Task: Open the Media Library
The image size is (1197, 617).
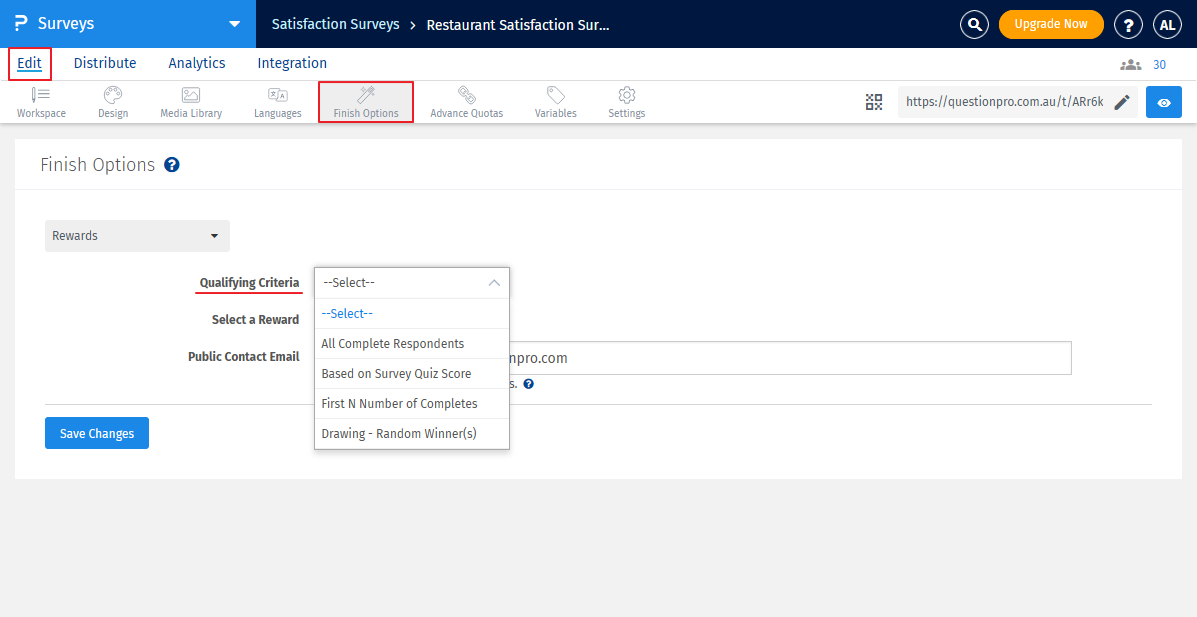Action: click(191, 102)
